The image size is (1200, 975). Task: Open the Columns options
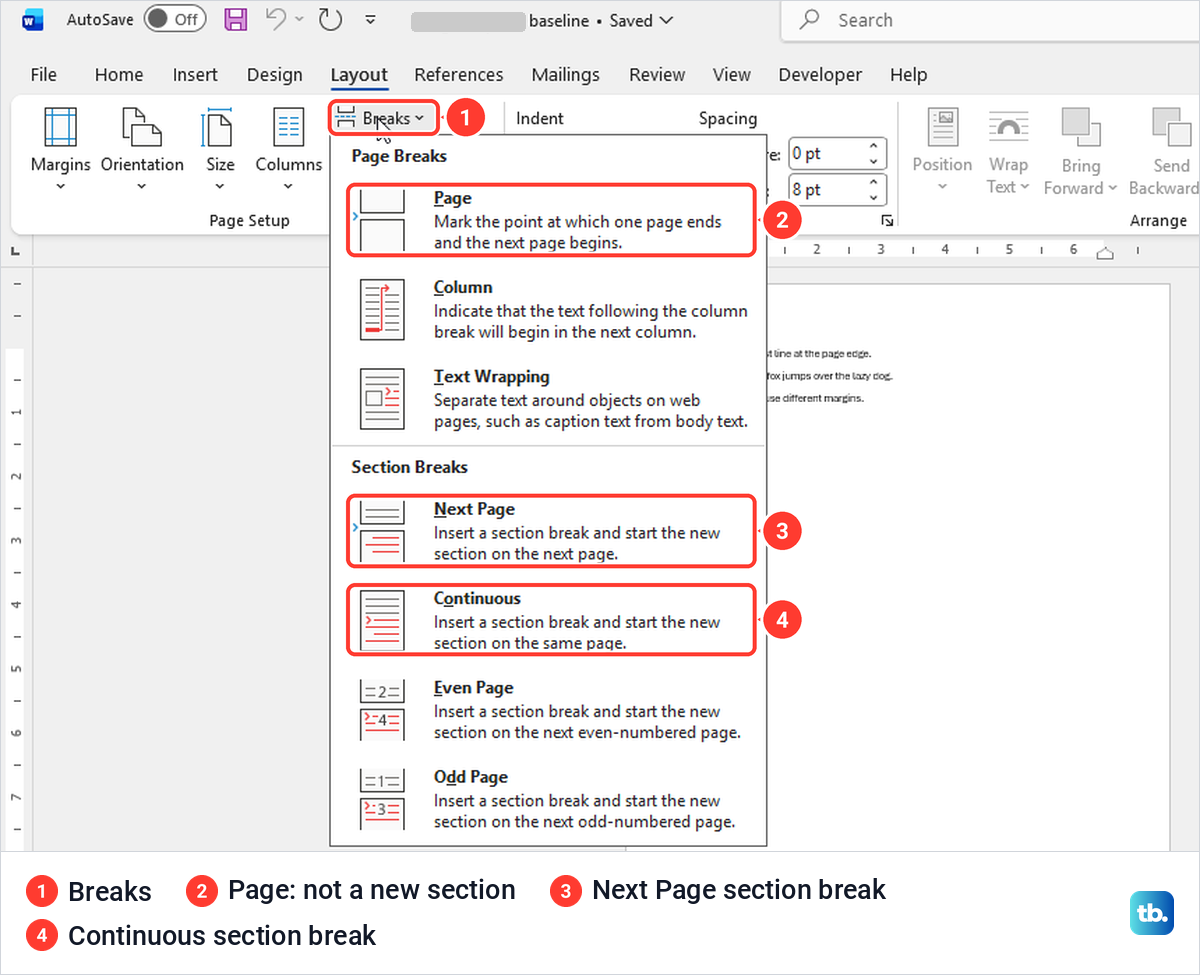coord(288,150)
